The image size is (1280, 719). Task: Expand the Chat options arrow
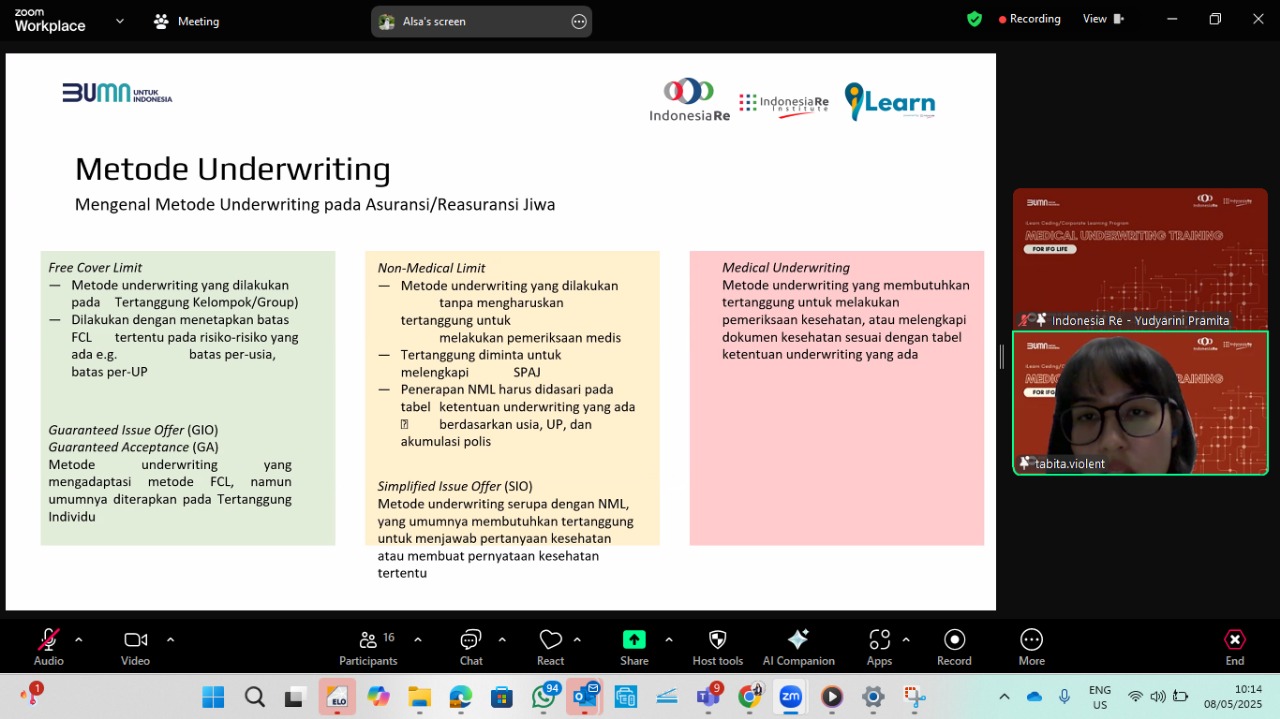click(502, 639)
